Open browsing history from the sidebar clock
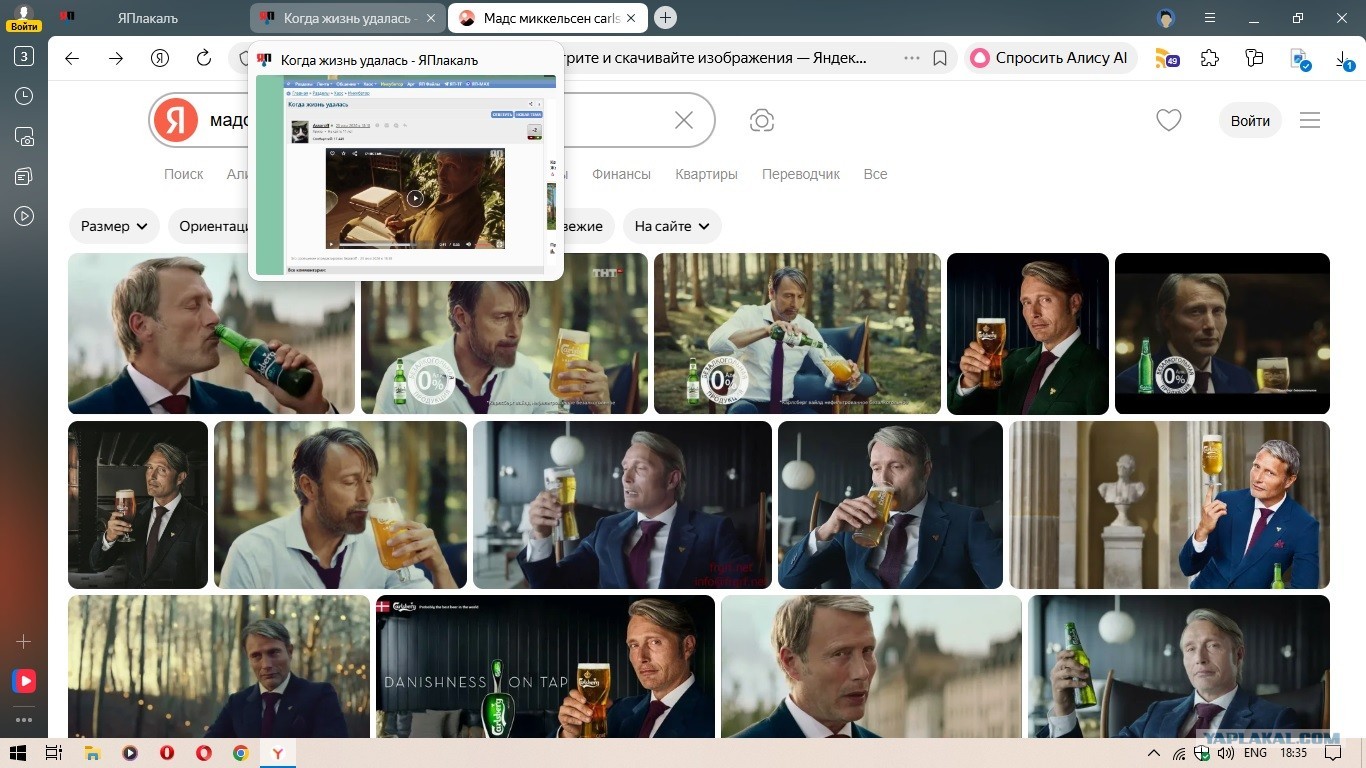 pos(24,96)
